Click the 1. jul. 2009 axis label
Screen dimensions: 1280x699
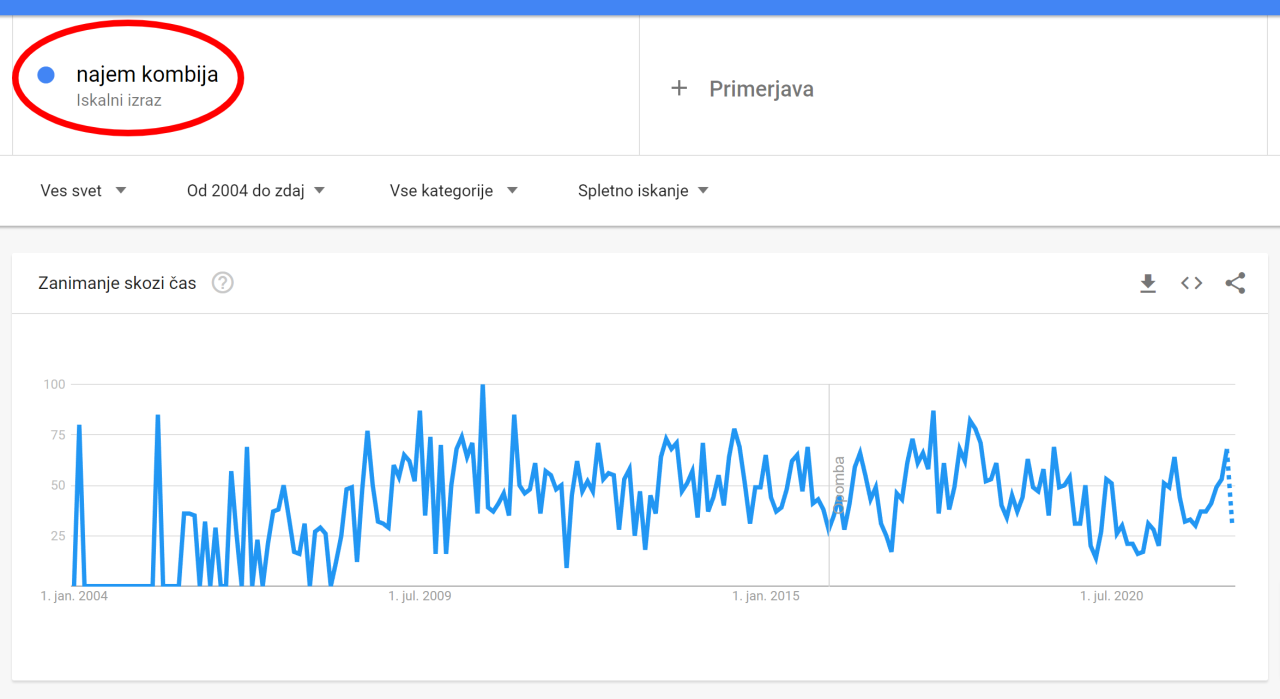[420, 597]
